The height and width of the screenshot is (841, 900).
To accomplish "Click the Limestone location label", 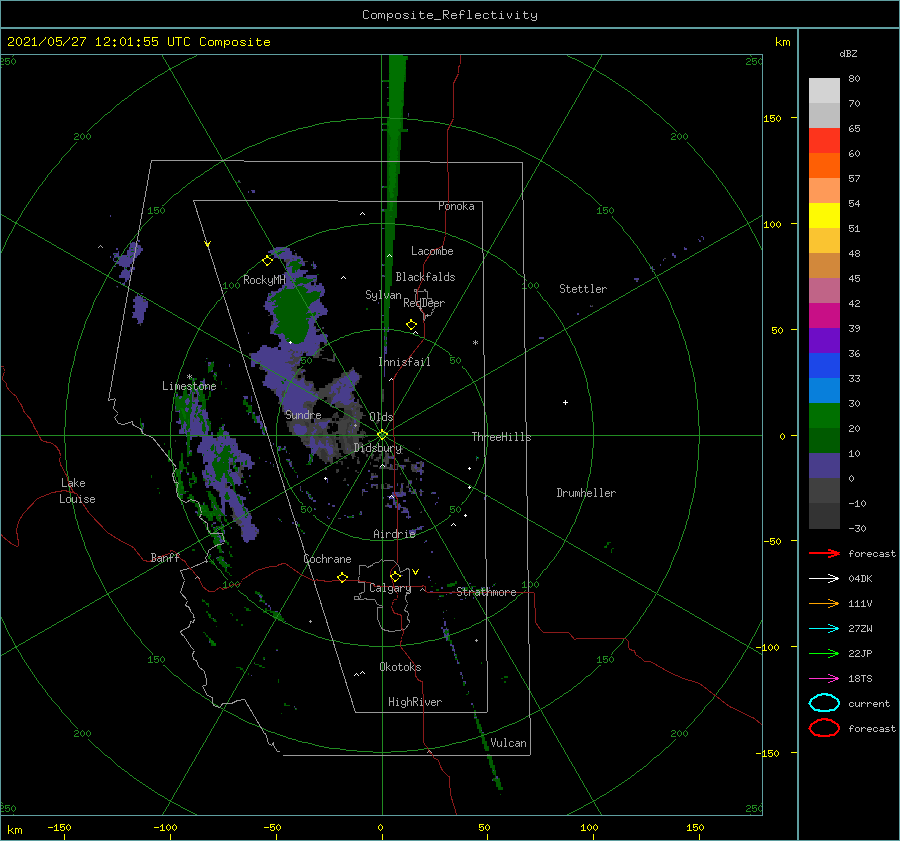I will [x=189, y=386].
